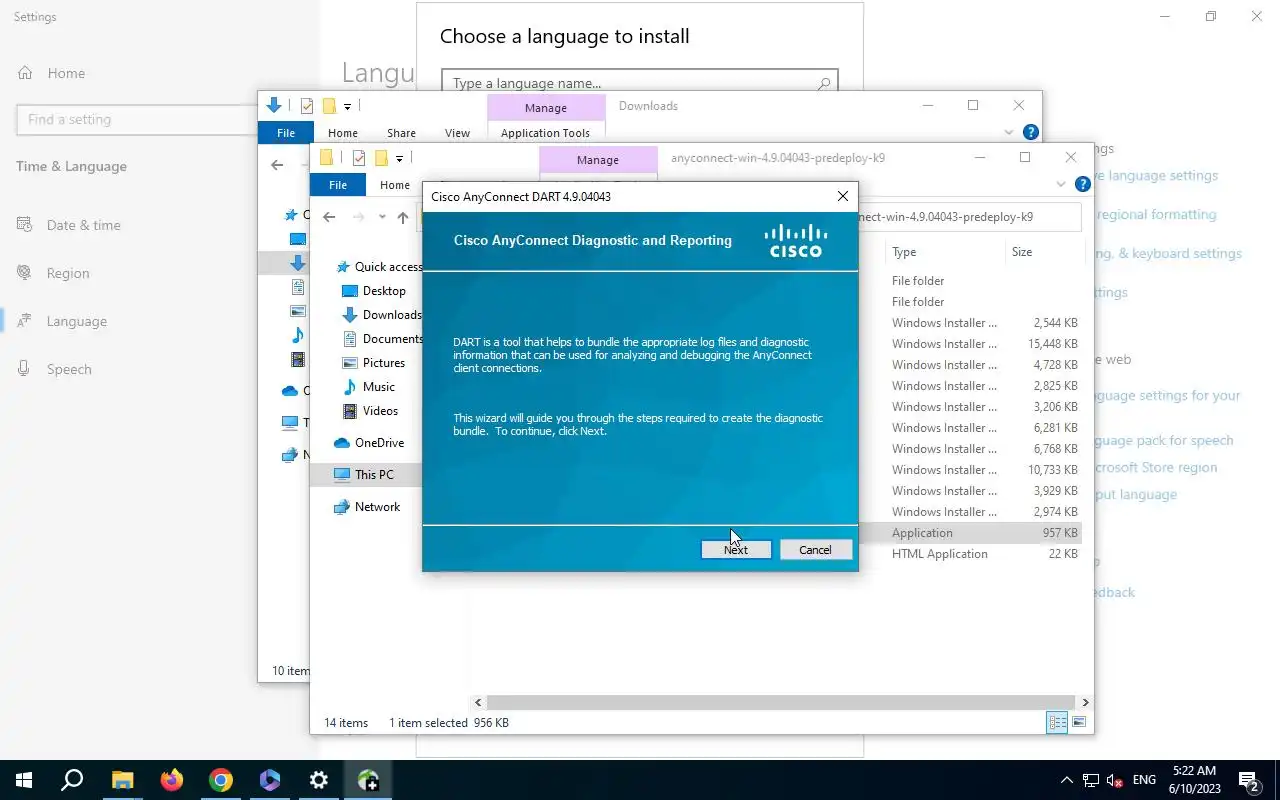Go up one folder in anyconnect Explorer

403,217
